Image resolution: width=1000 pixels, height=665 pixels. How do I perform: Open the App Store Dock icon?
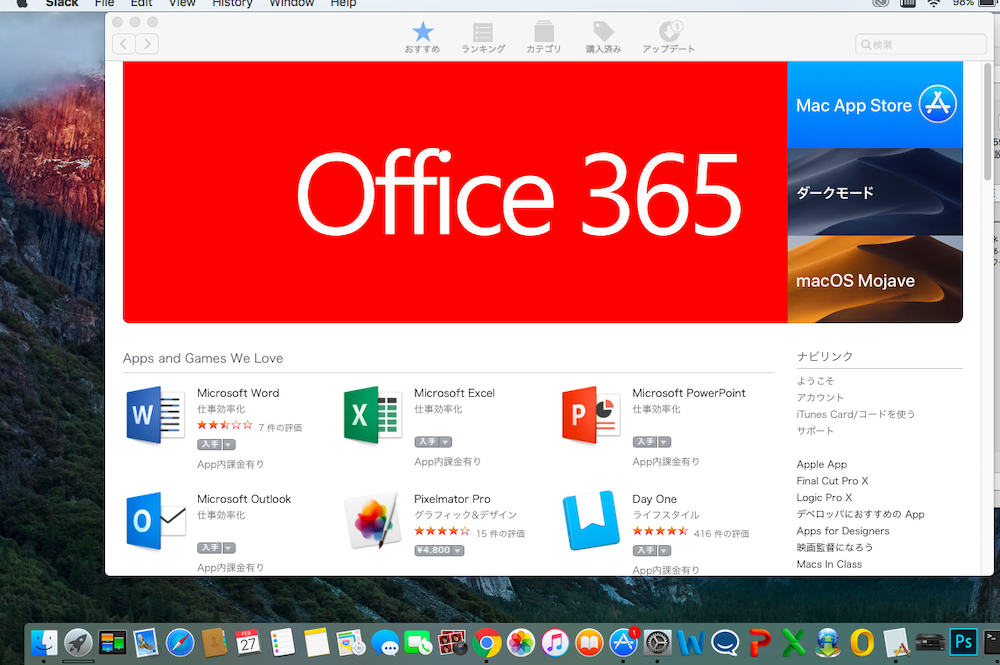coord(623,643)
